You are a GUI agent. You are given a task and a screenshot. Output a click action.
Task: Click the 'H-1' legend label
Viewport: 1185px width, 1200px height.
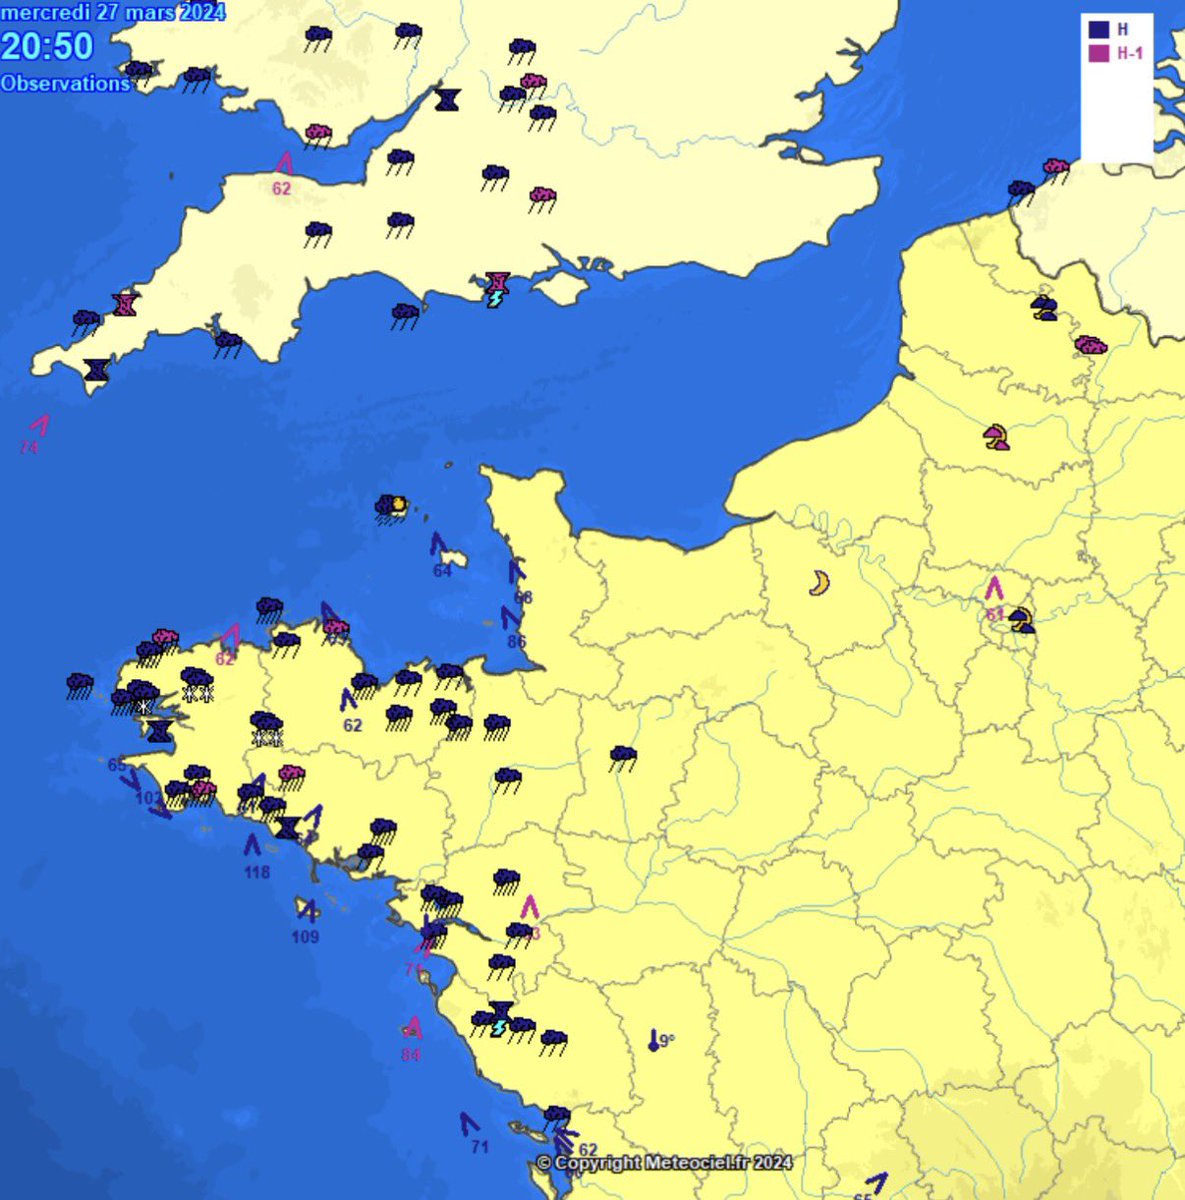[1130, 54]
